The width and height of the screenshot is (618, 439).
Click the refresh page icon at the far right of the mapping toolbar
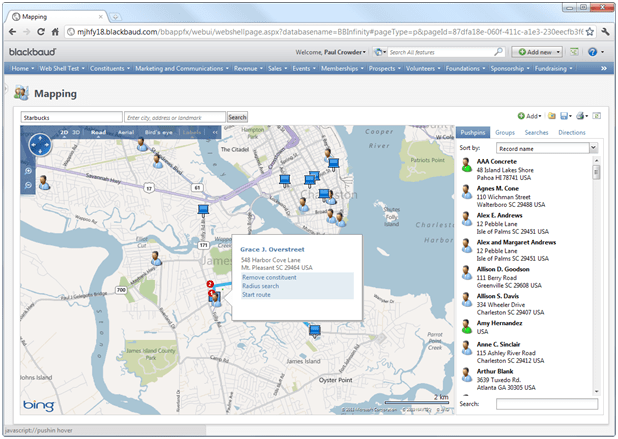point(597,116)
